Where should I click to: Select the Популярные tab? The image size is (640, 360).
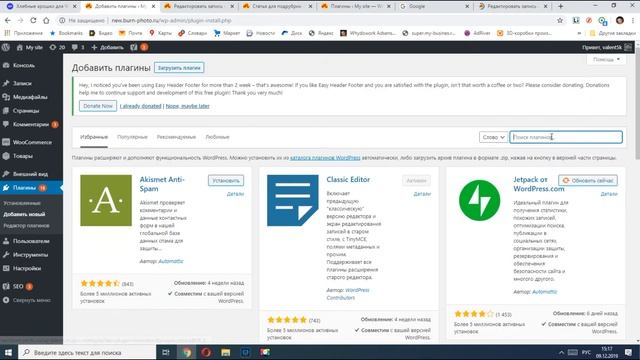(x=132, y=137)
